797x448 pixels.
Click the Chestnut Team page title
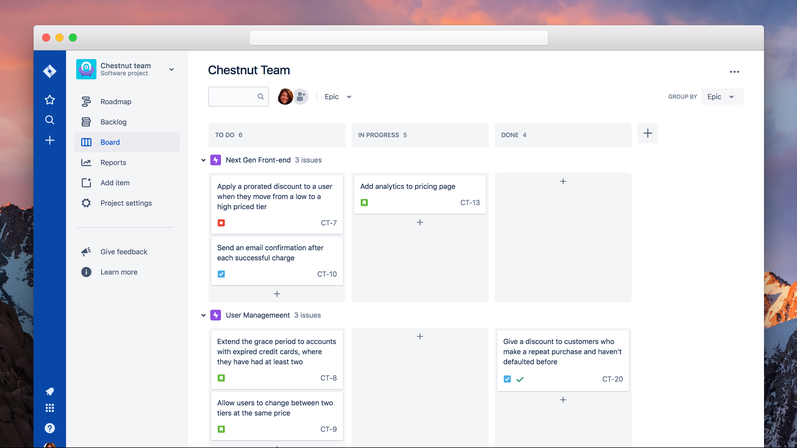(249, 70)
